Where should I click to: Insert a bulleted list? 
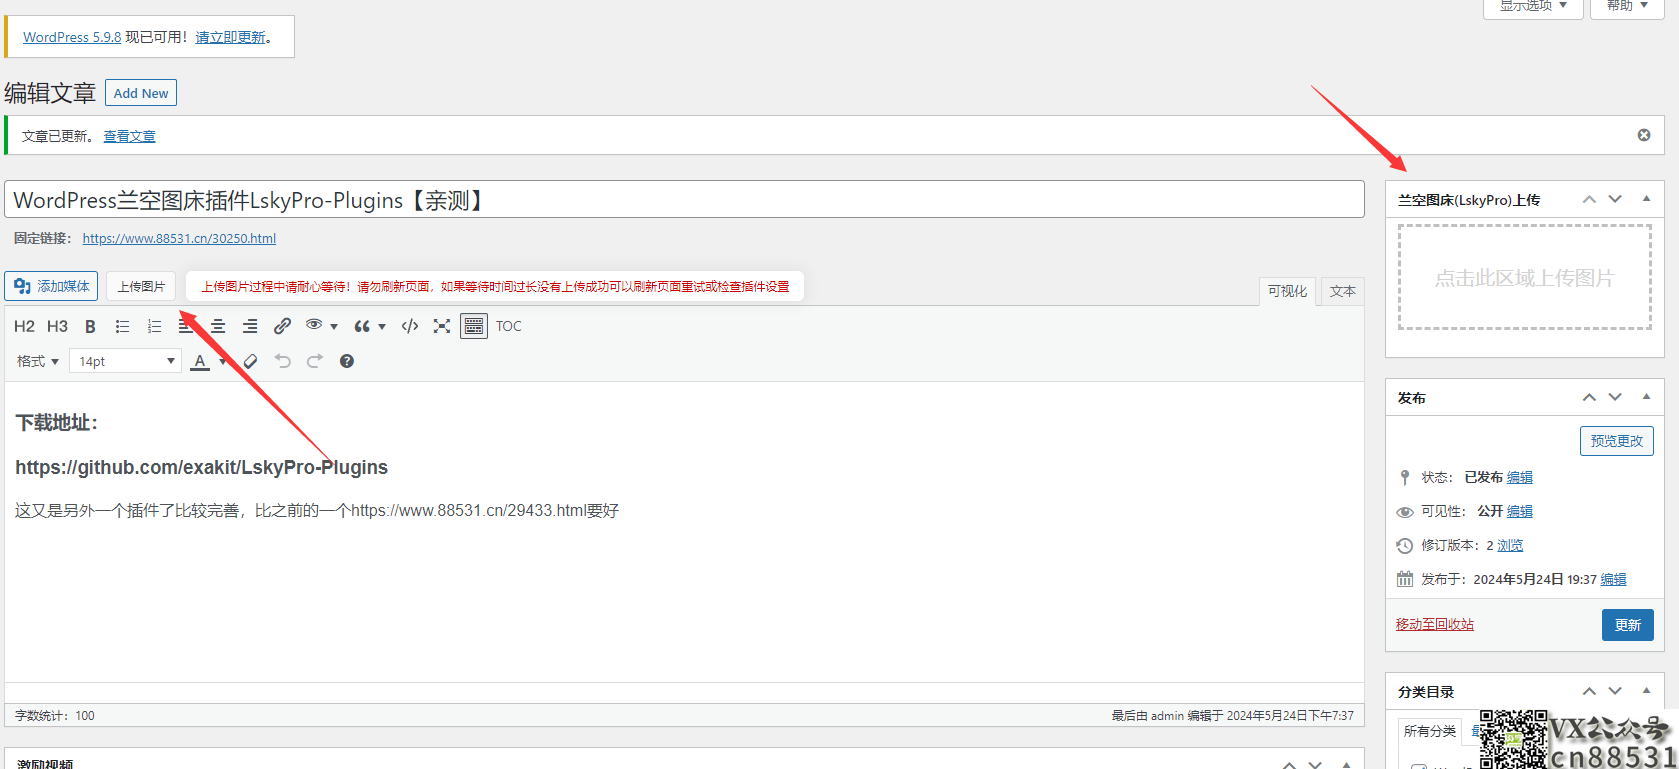point(122,326)
